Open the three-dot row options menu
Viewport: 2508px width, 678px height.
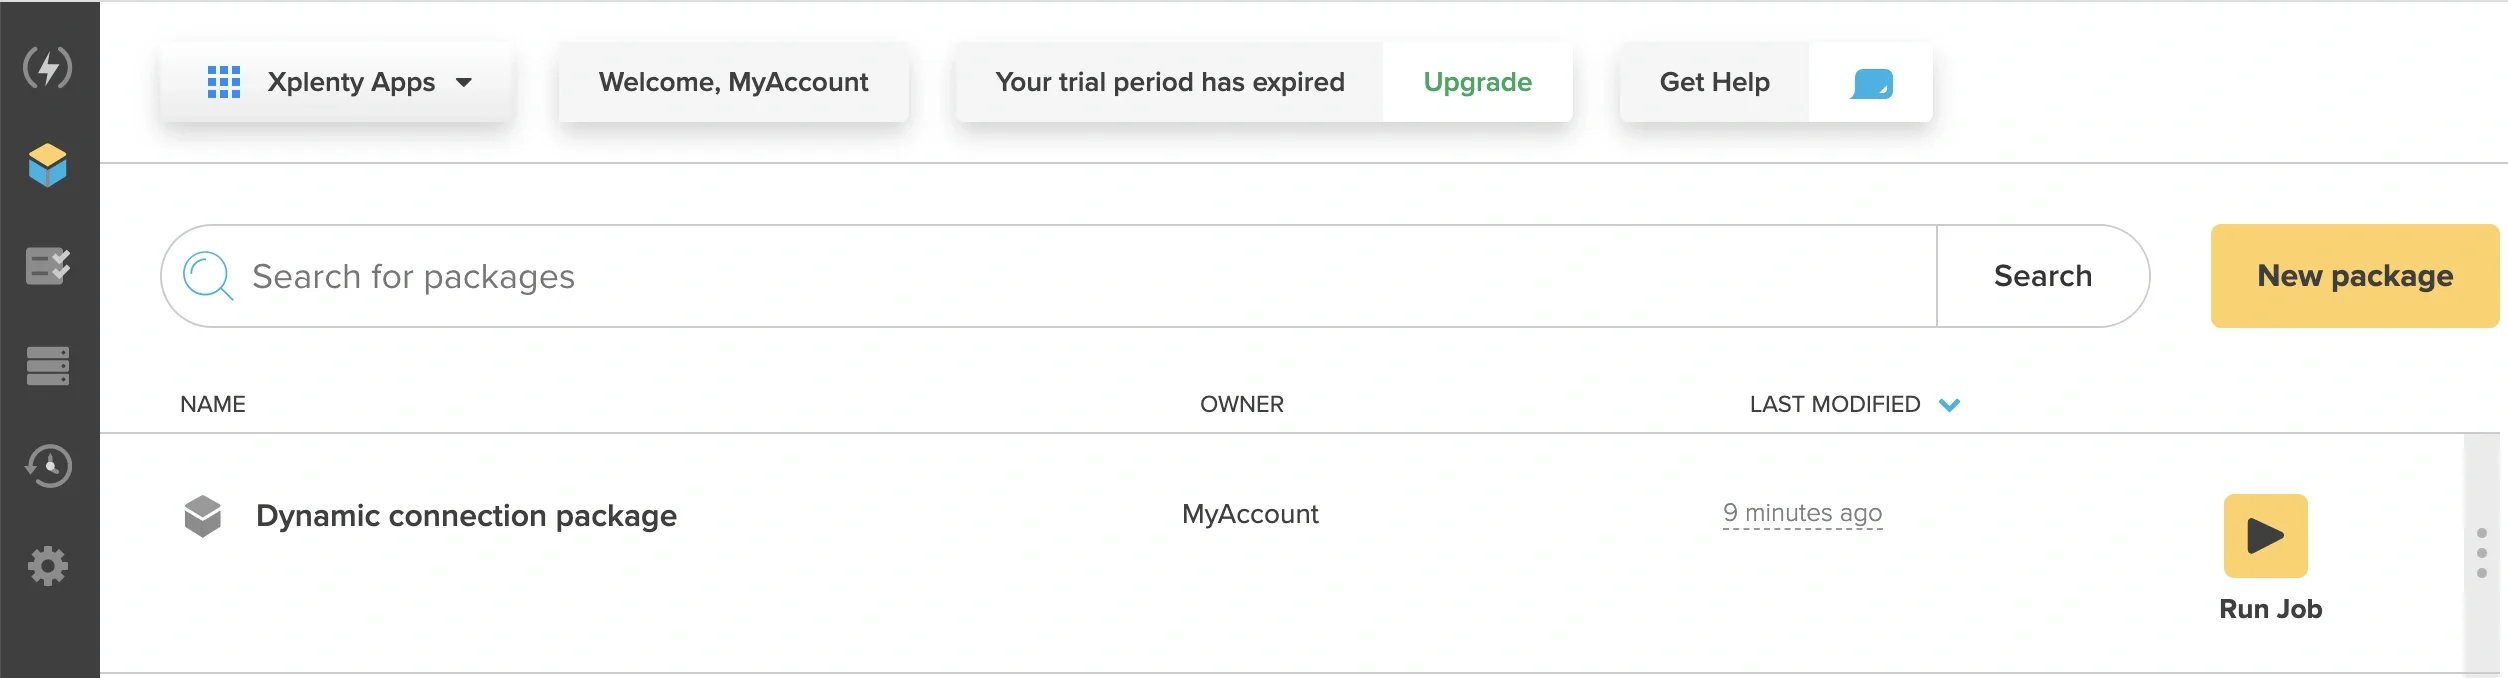(2482, 553)
